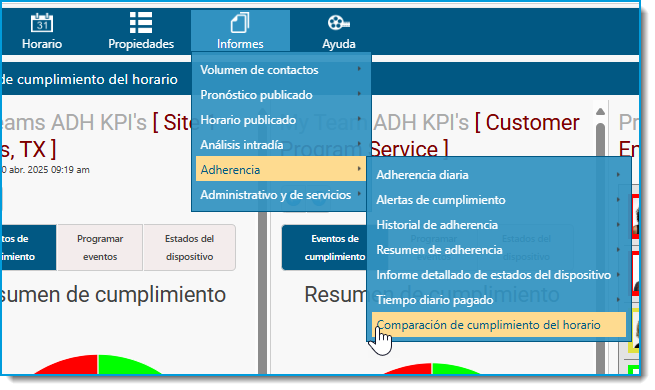Choose Tiempo diario pagado entry
The width and height of the screenshot is (655, 390).
coord(499,300)
